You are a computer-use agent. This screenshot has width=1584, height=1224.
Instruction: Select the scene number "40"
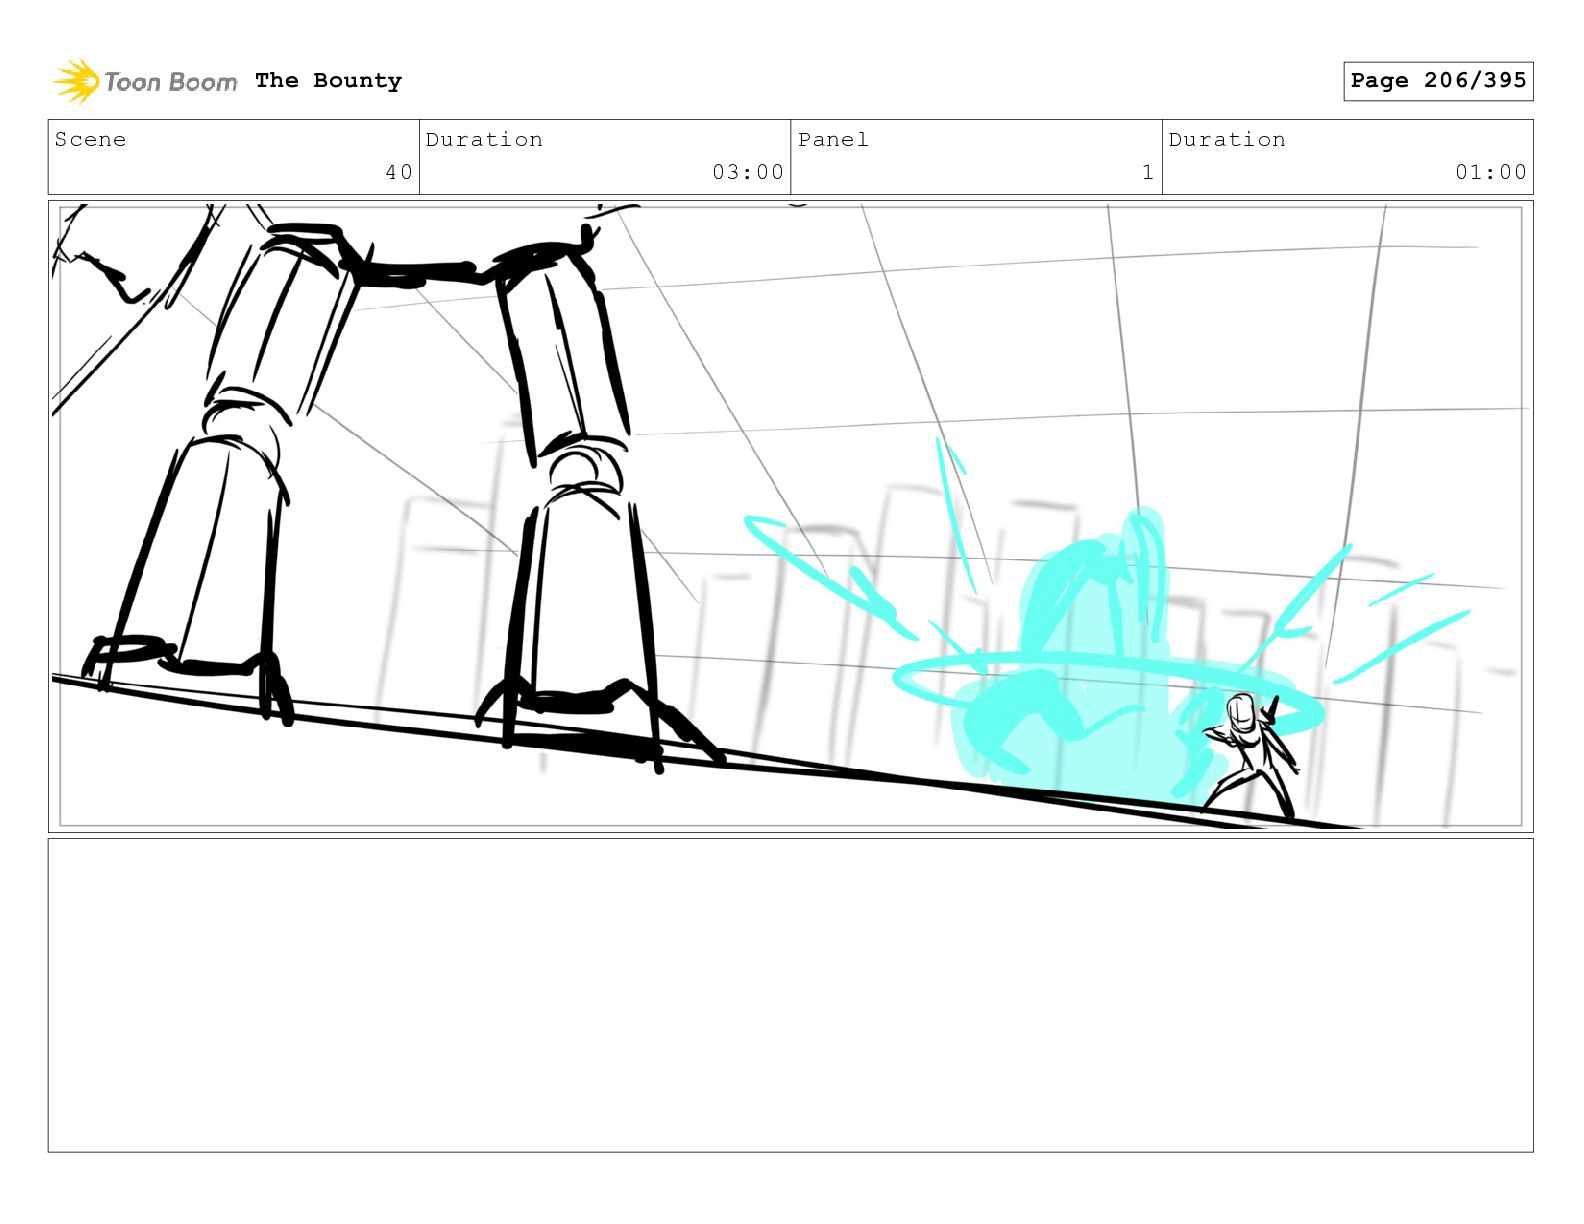coord(399,172)
